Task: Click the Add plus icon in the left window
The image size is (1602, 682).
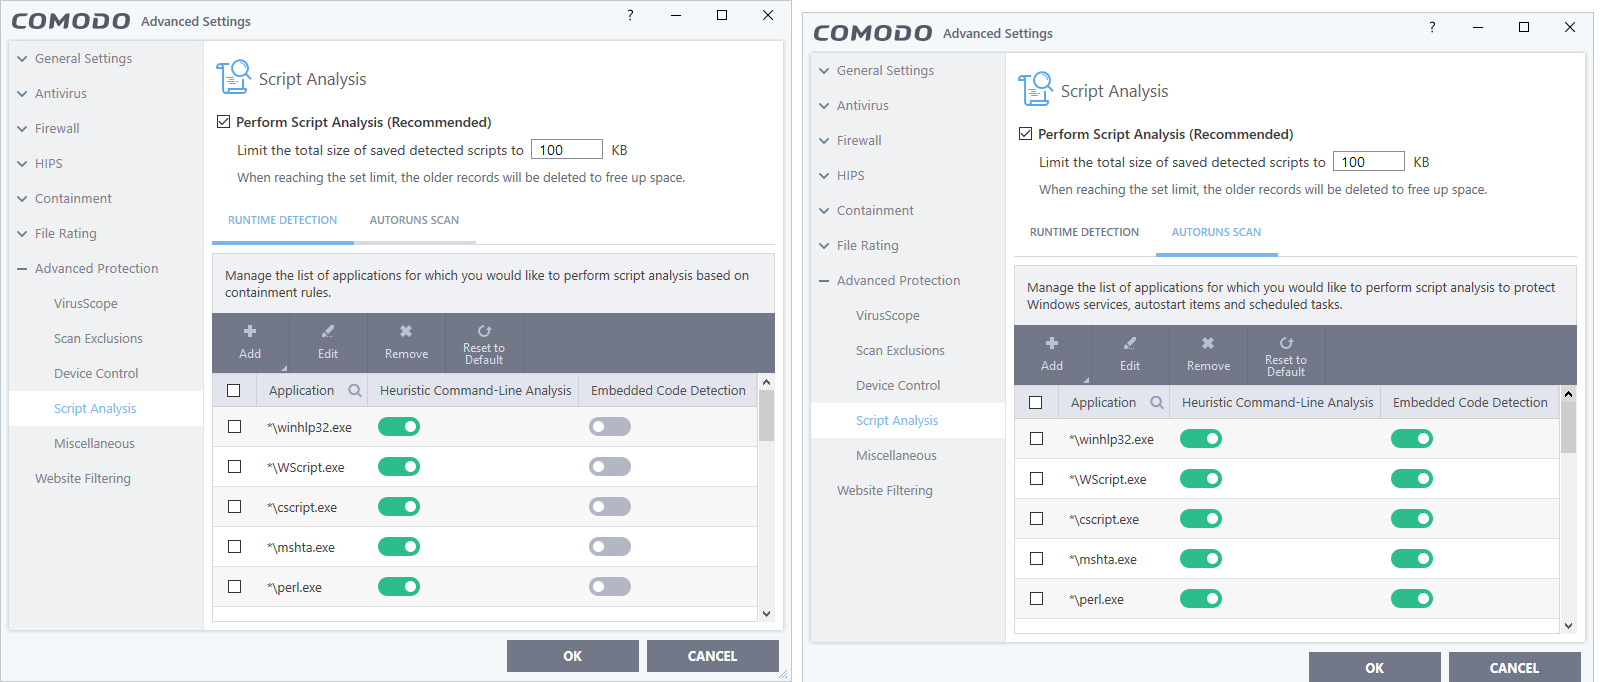Action: tap(250, 331)
